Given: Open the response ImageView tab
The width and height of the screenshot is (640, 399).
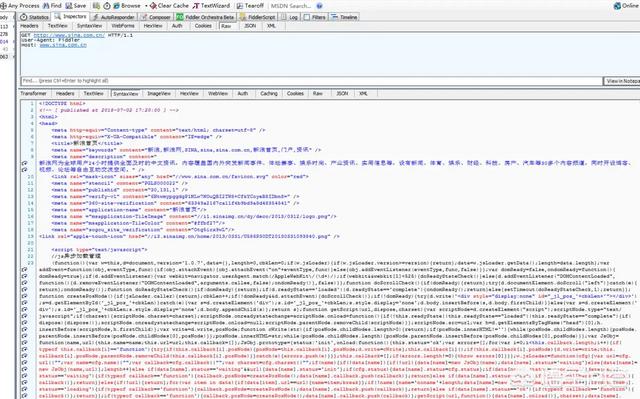Looking at the screenshot, I should coord(159,93).
